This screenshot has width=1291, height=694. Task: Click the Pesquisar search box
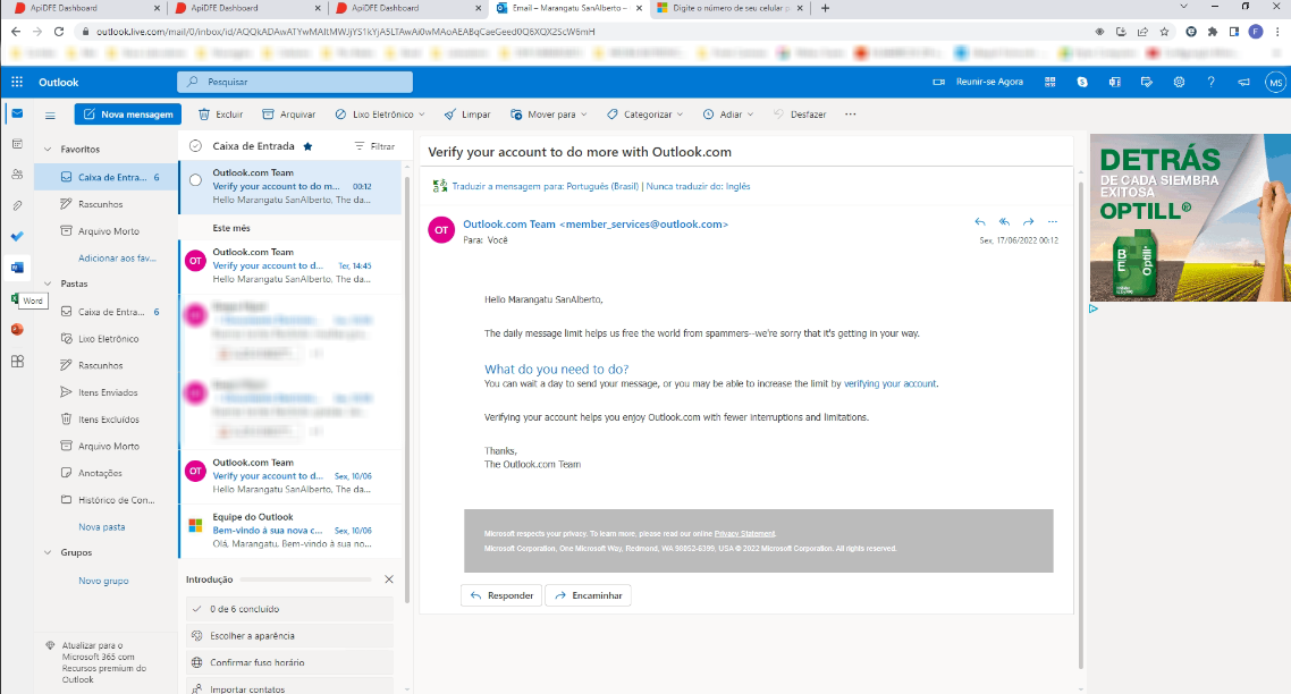coord(295,82)
